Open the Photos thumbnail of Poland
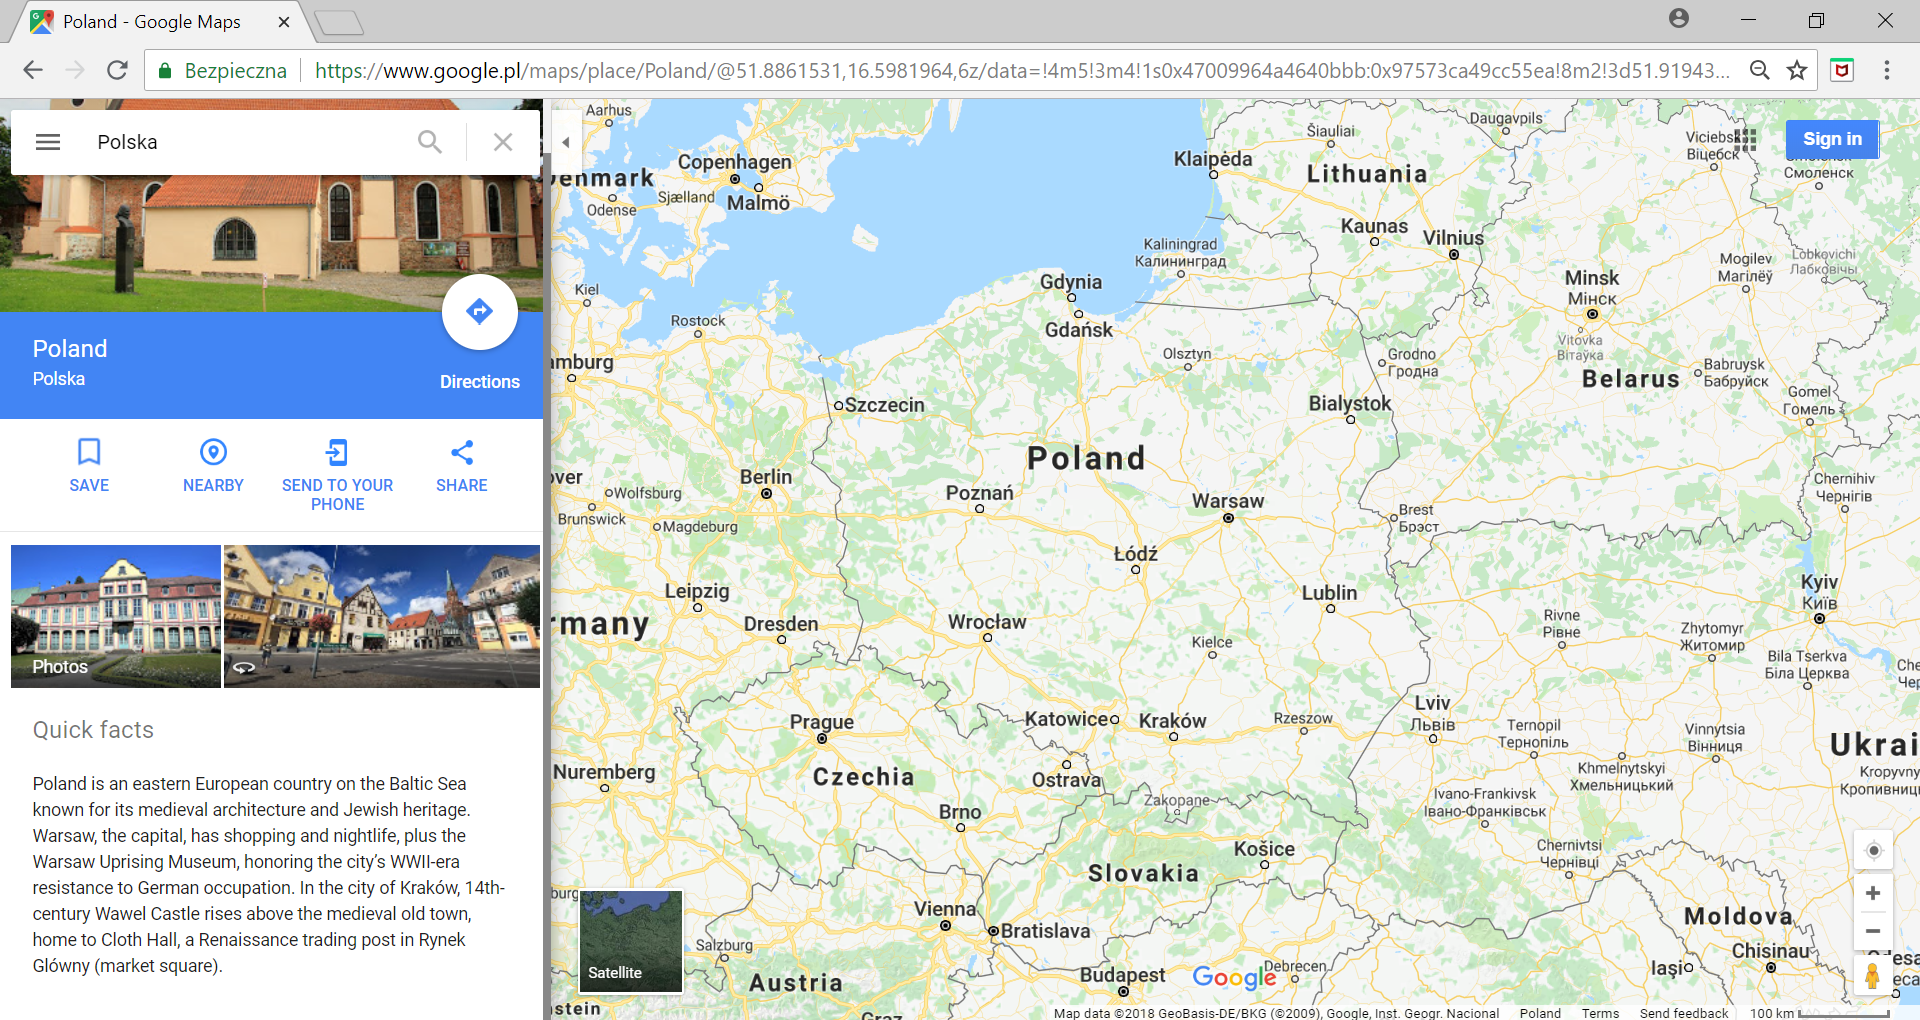Screen dimensions: 1920x1020 click(115, 616)
